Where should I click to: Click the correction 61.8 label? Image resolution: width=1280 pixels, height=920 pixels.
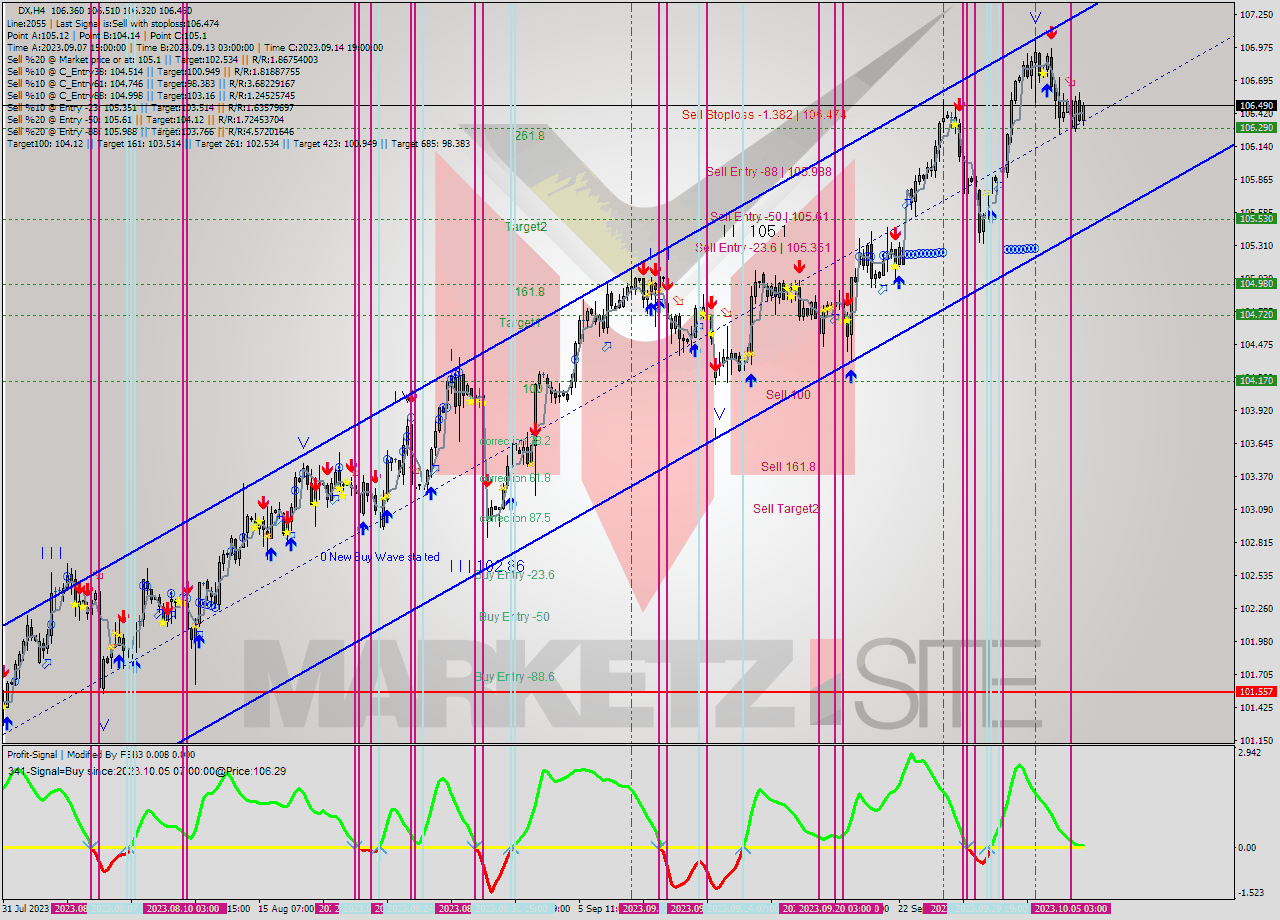click(515, 478)
